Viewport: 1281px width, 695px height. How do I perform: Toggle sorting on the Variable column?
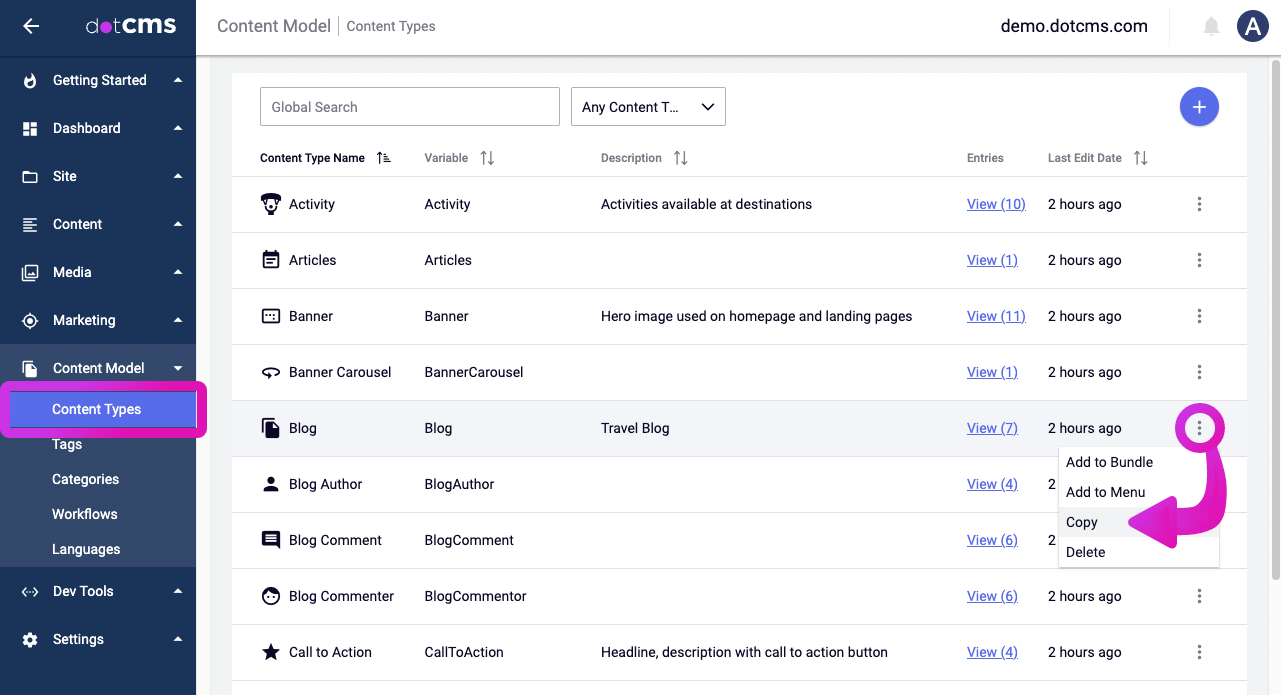[487, 158]
